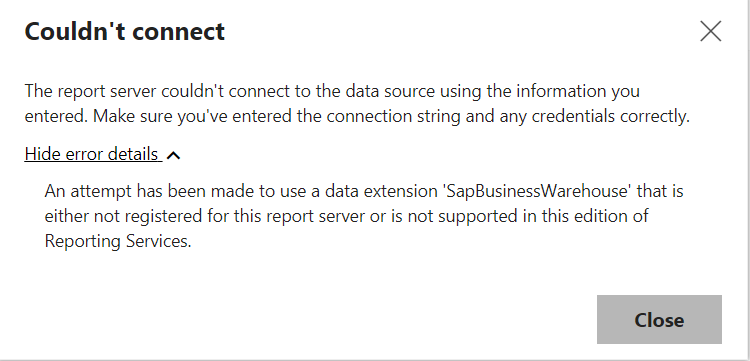750x361 pixels.
Task: Click the Hide error details link
Action: pyautogui.click(x=93, y=154)
